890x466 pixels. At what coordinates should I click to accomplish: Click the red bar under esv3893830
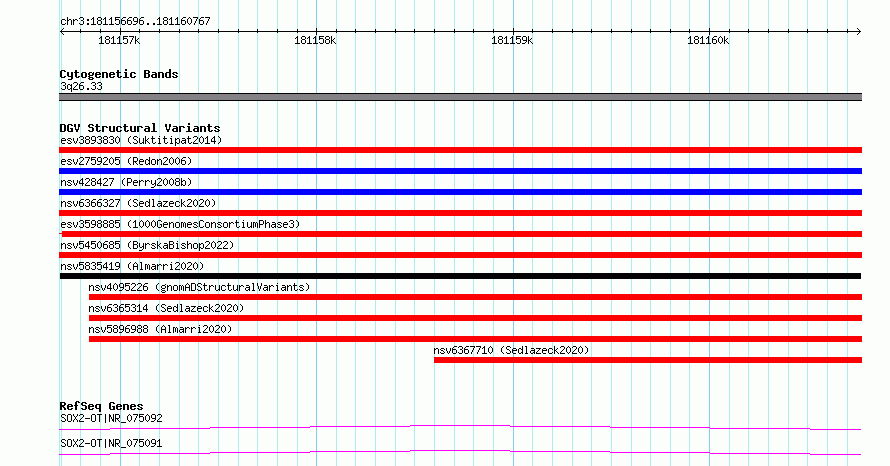point(460,150)
